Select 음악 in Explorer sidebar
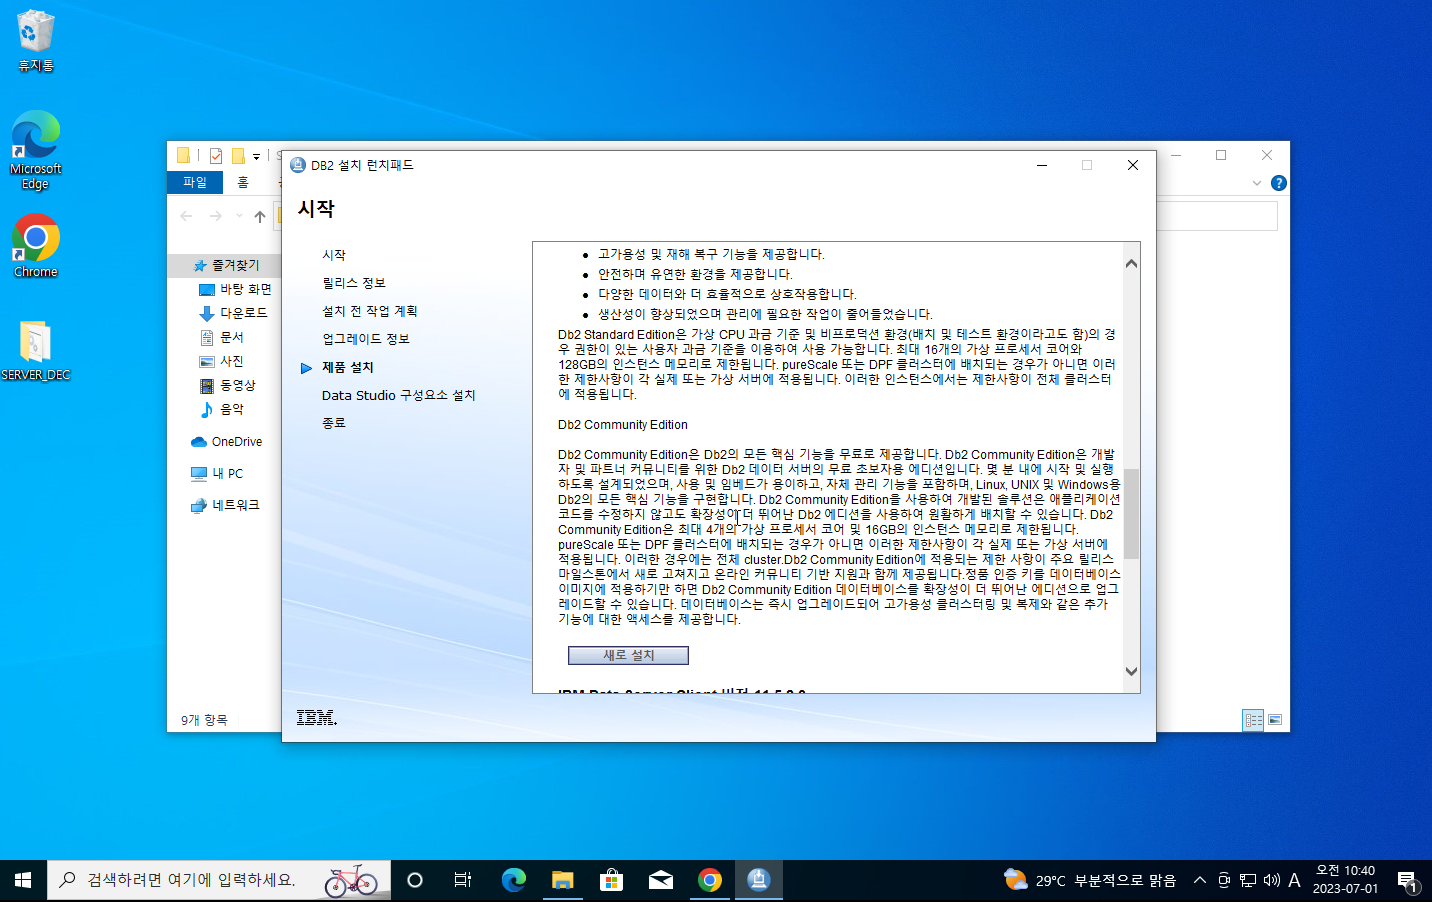 click(221, 409)
